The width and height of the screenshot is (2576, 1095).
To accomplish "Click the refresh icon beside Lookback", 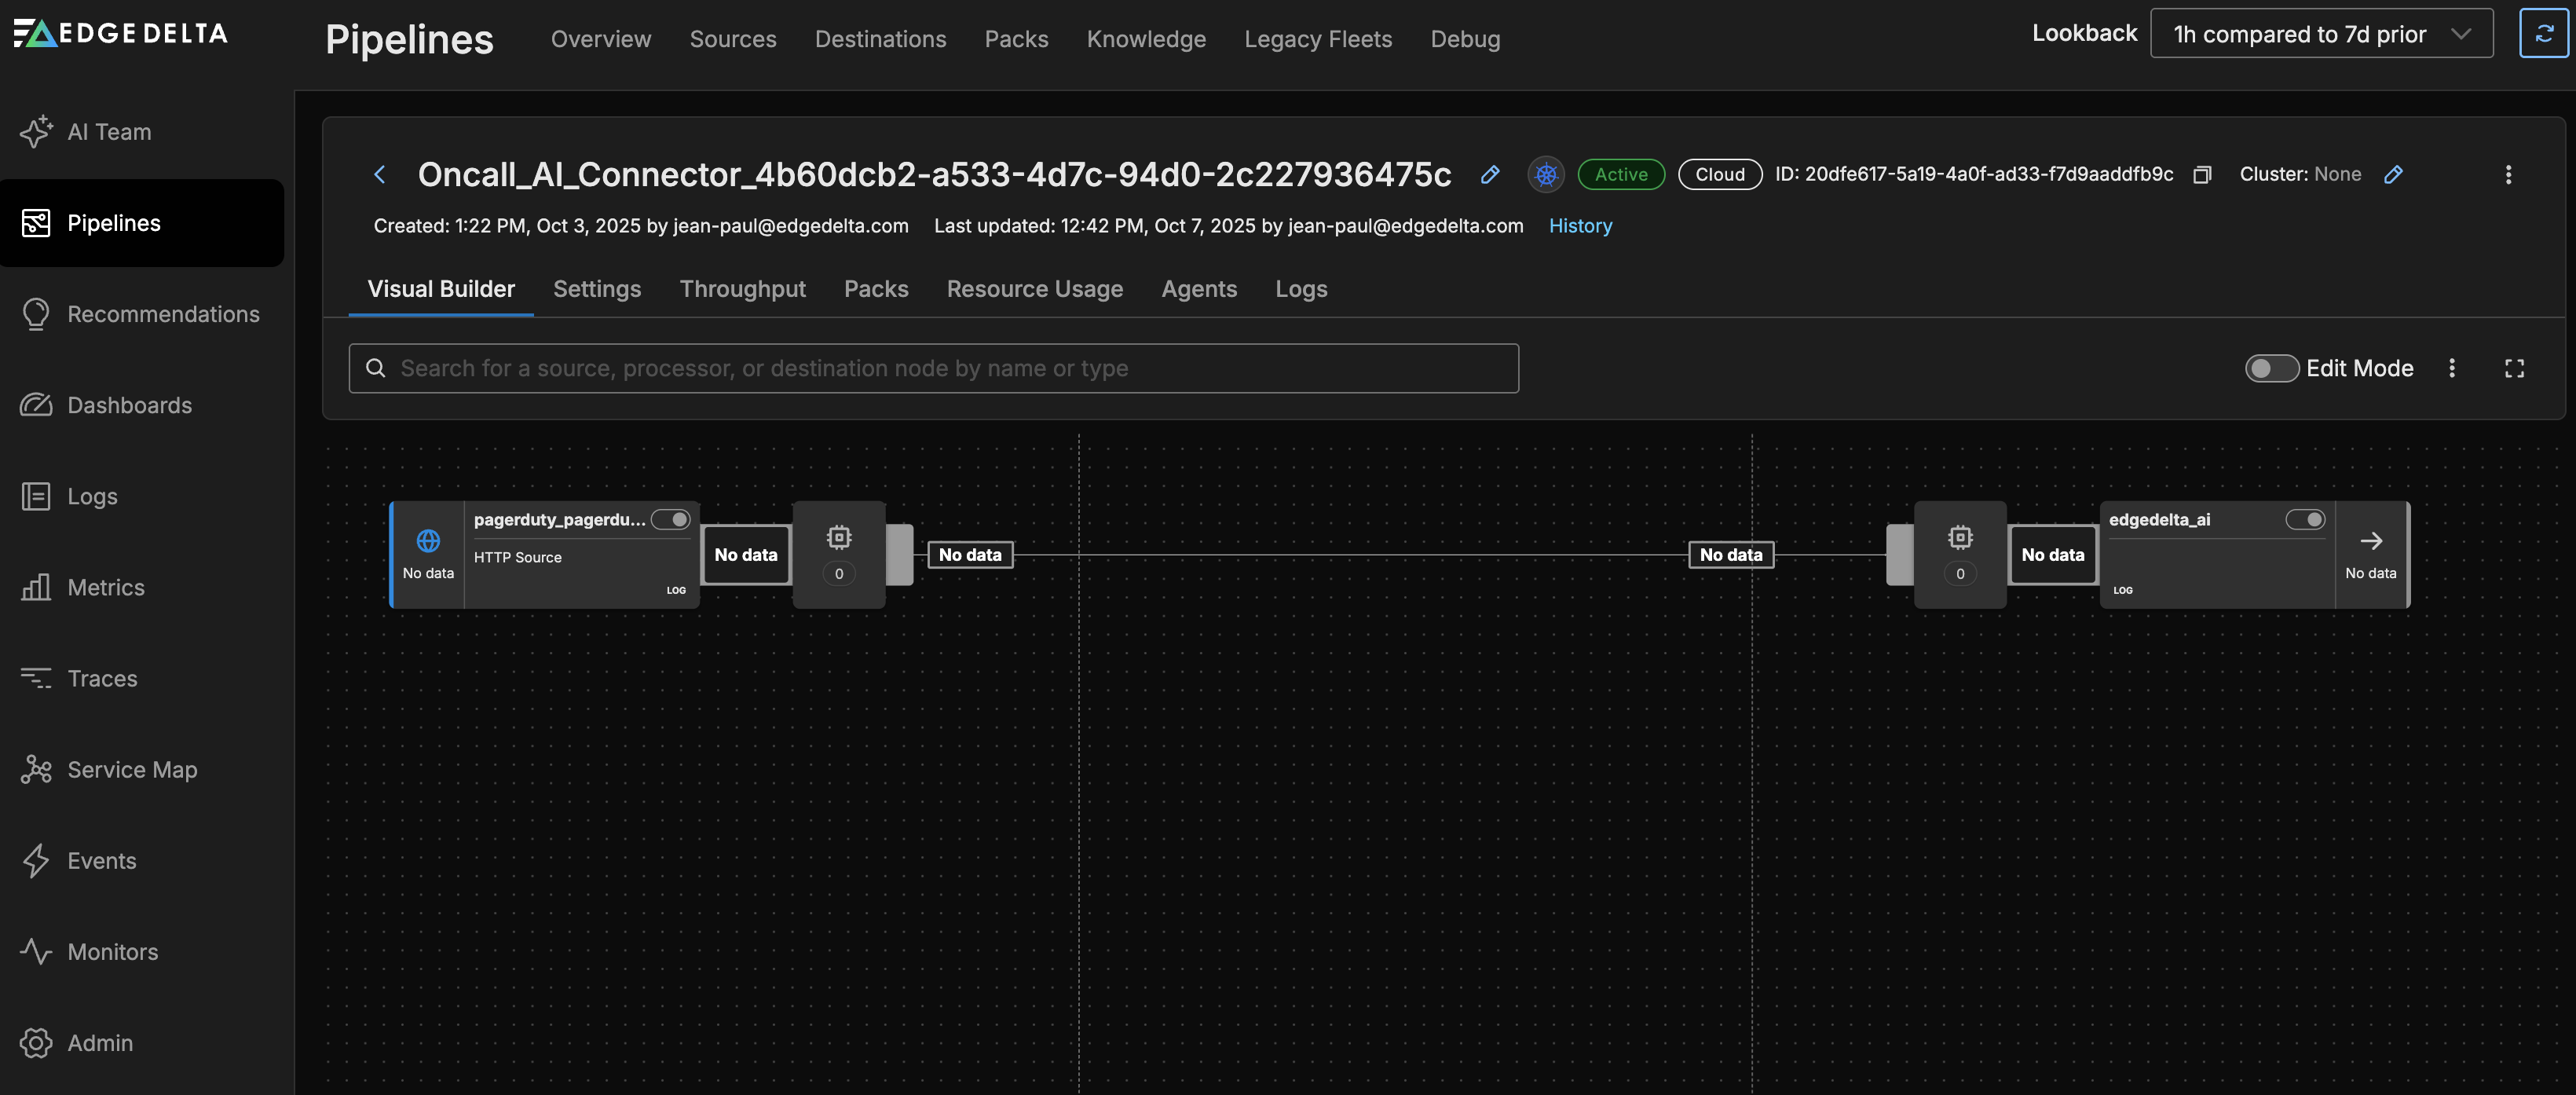I will click(2543, 34).
